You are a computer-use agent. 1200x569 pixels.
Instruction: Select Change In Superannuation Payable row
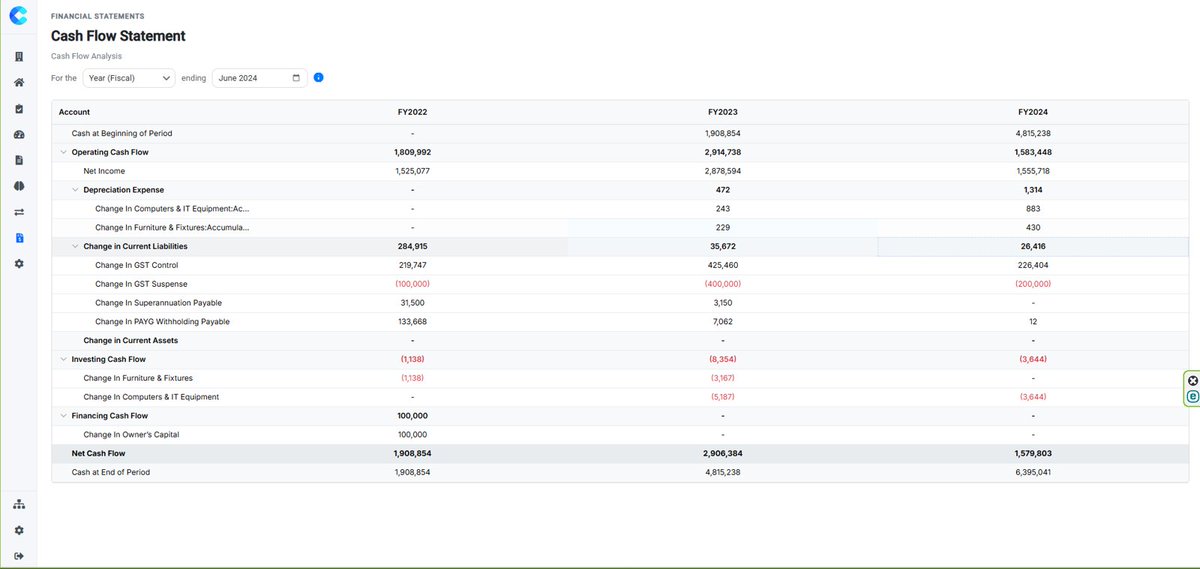(x=620, y=303)
